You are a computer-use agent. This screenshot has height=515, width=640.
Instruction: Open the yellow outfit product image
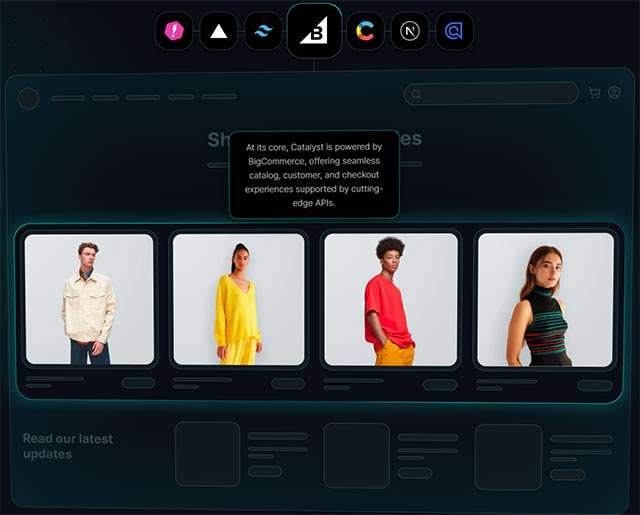[238, 299]
